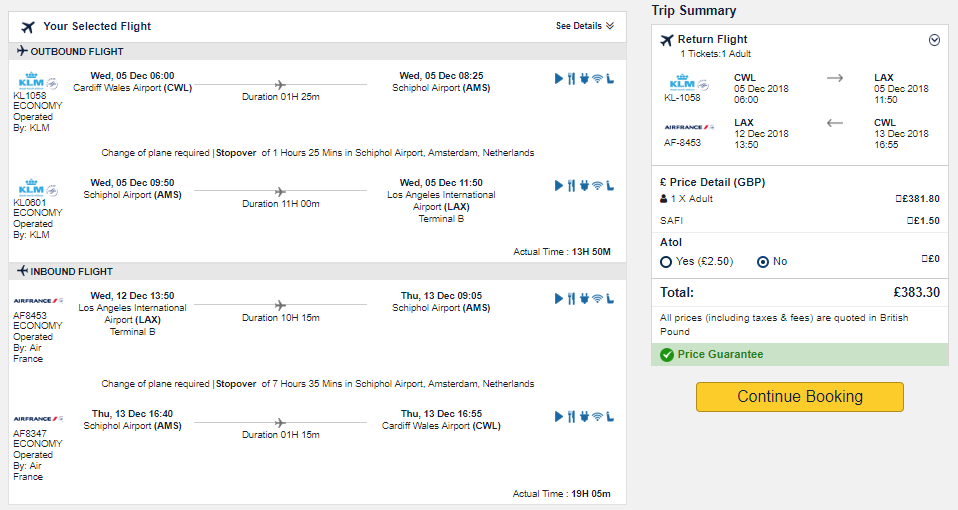Image resolution: width=958 pixels, height=510 pixels.
Task: Click the video play icon on flight KL1058
Action: (558, 79)
